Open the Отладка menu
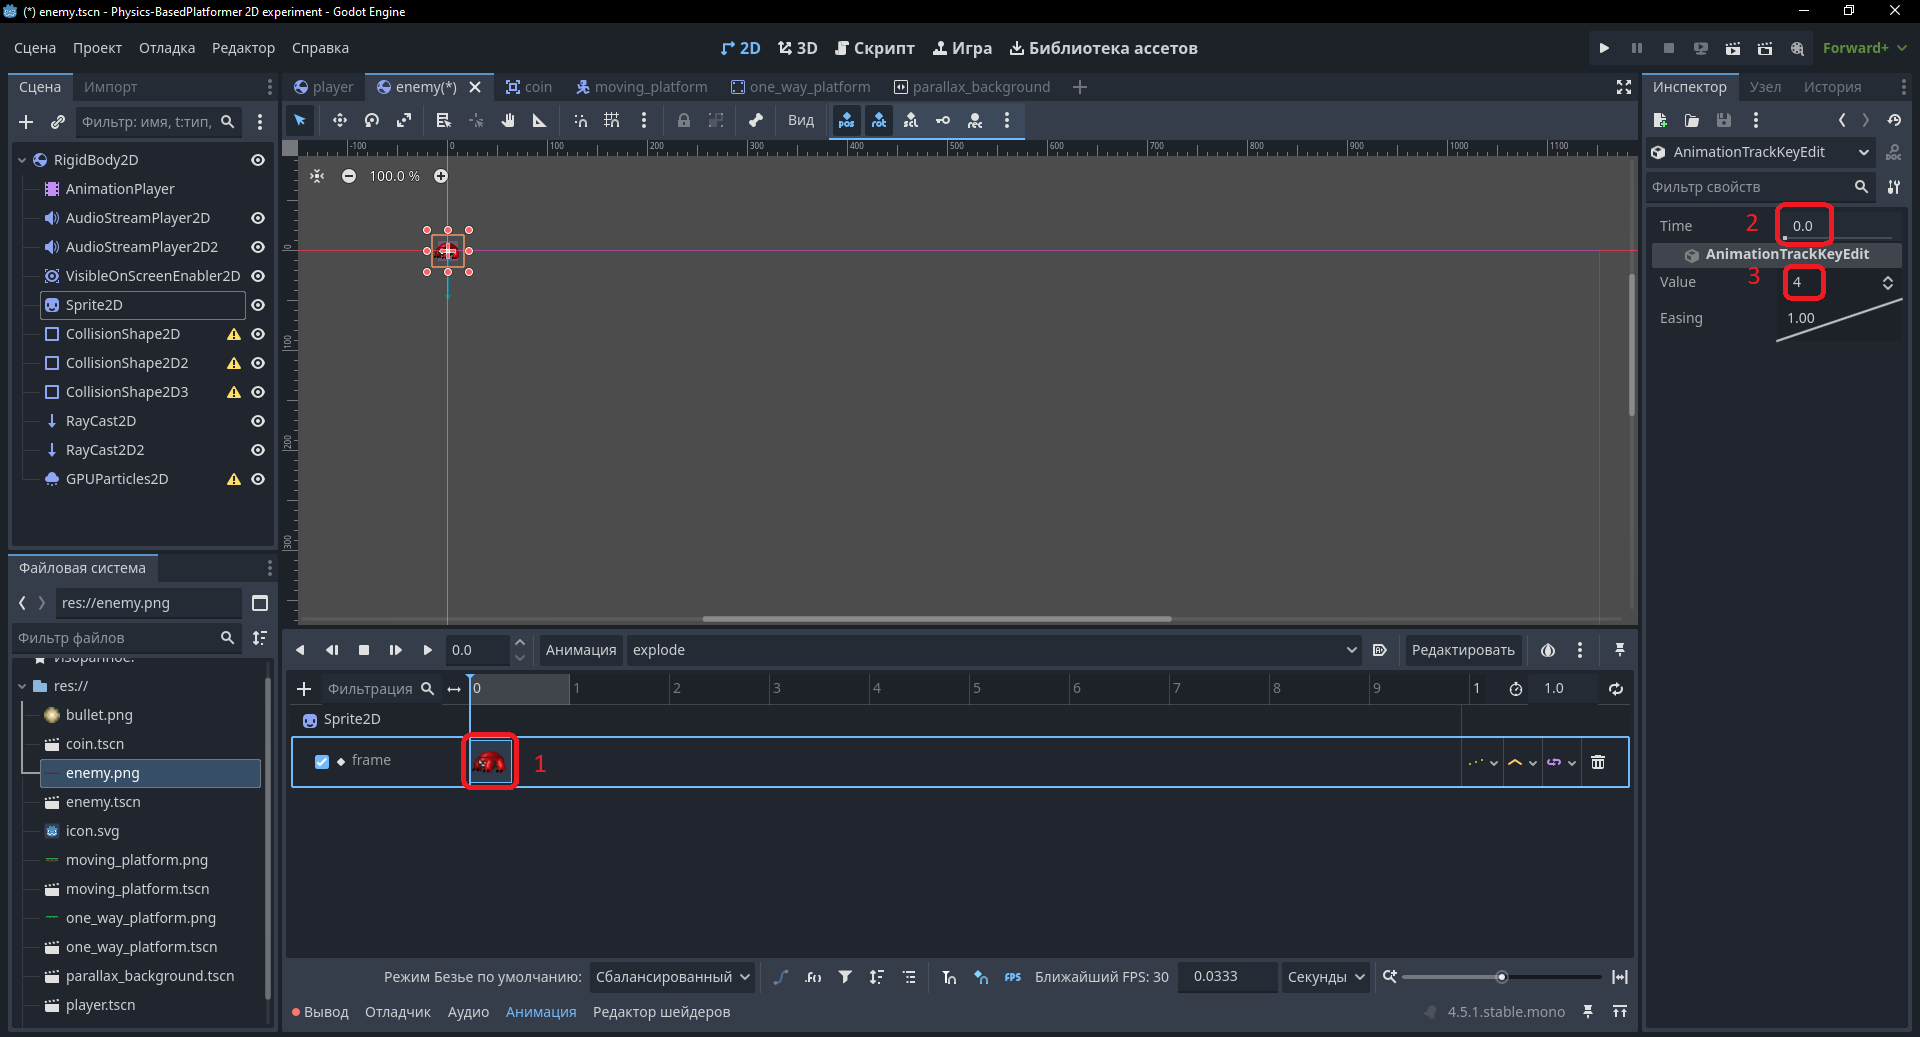1920x1037 pixels. coord(167,48)
